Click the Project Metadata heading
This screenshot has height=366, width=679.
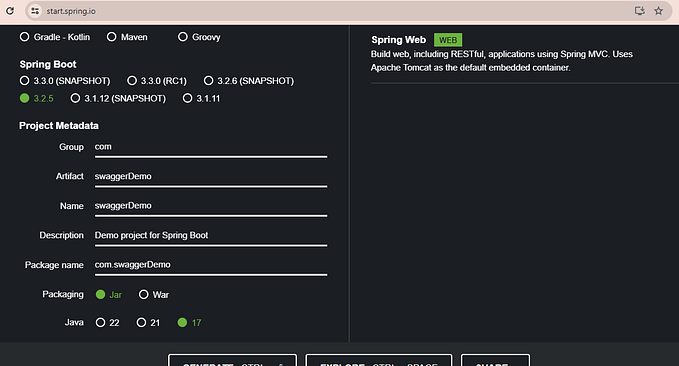coord(59,126)
